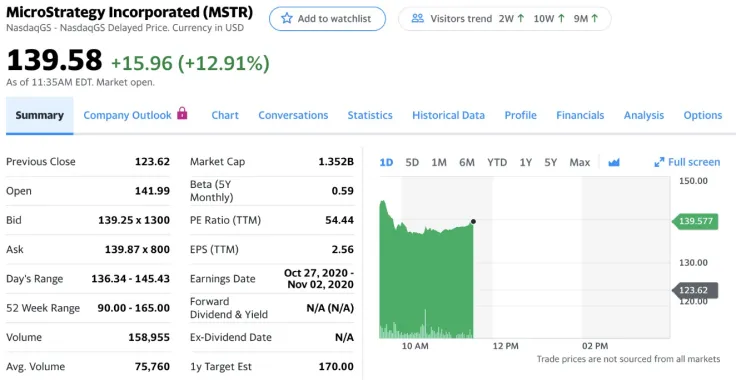Screen dimensions: 736x380
Task: Click Day's Range 136.34 - 145.43
Action: pyautogui.click(x=130, y=279)
